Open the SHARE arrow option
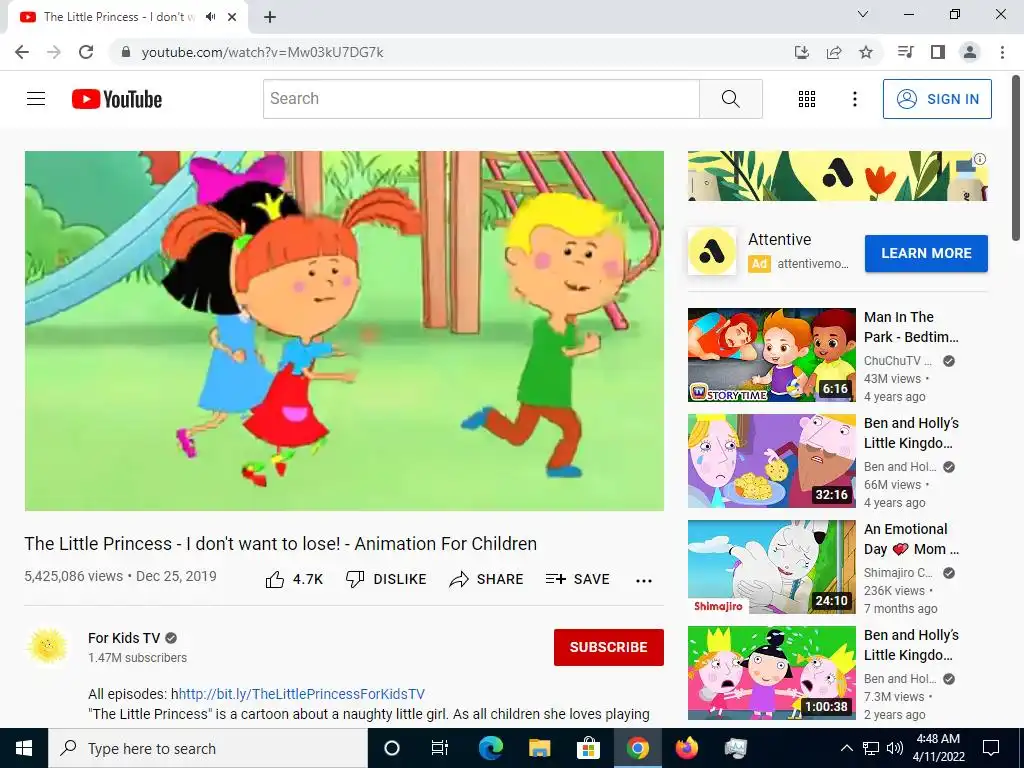Image resolution: width=1024 pixels, height=768 pixels. [x=487, y=579]
